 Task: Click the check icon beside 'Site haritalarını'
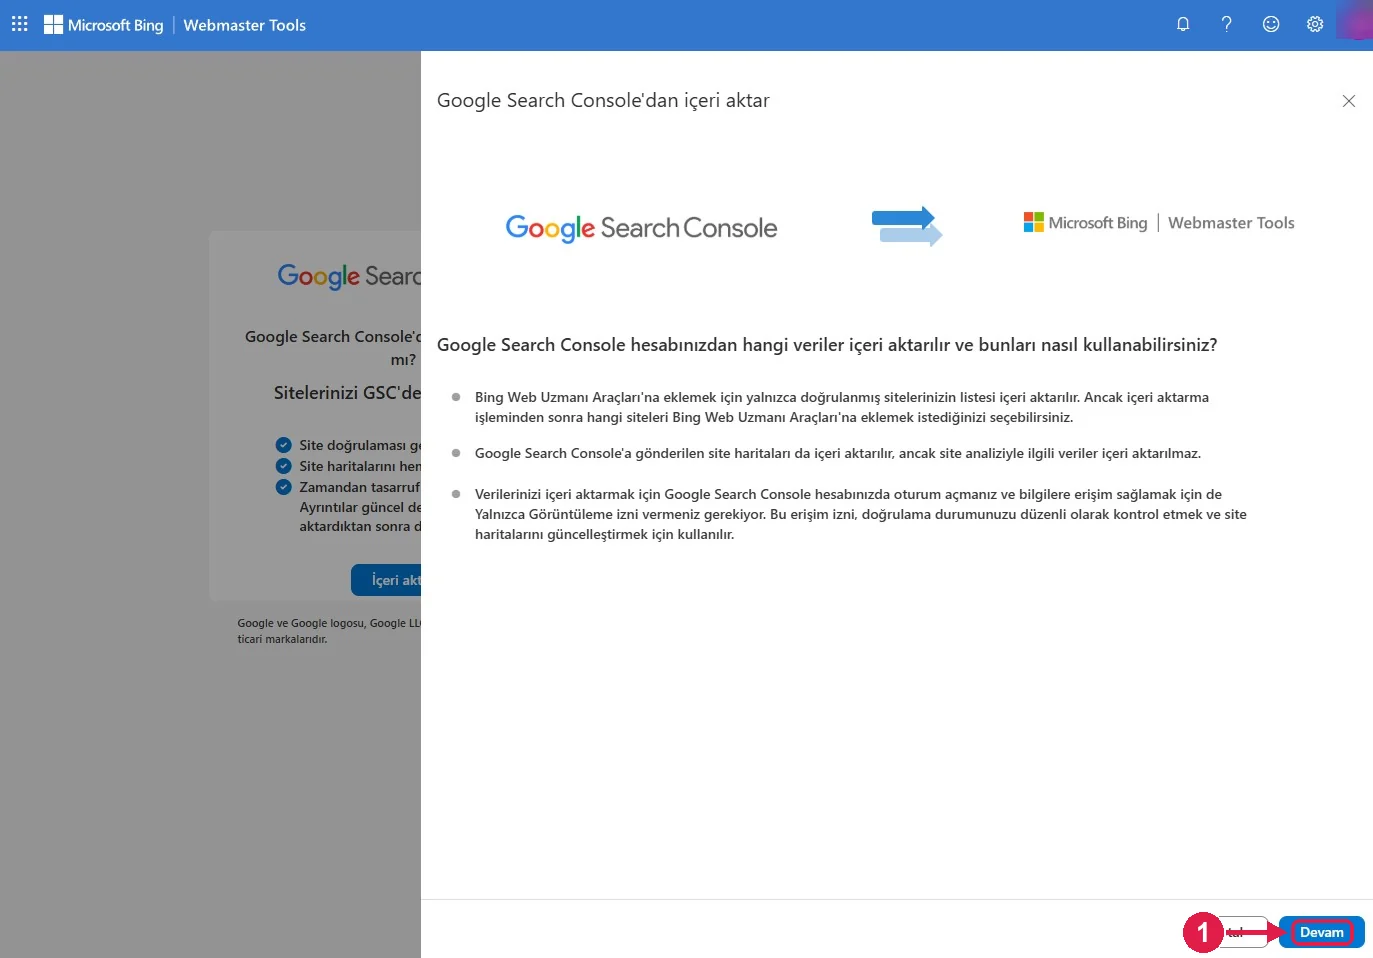[284, 466]
